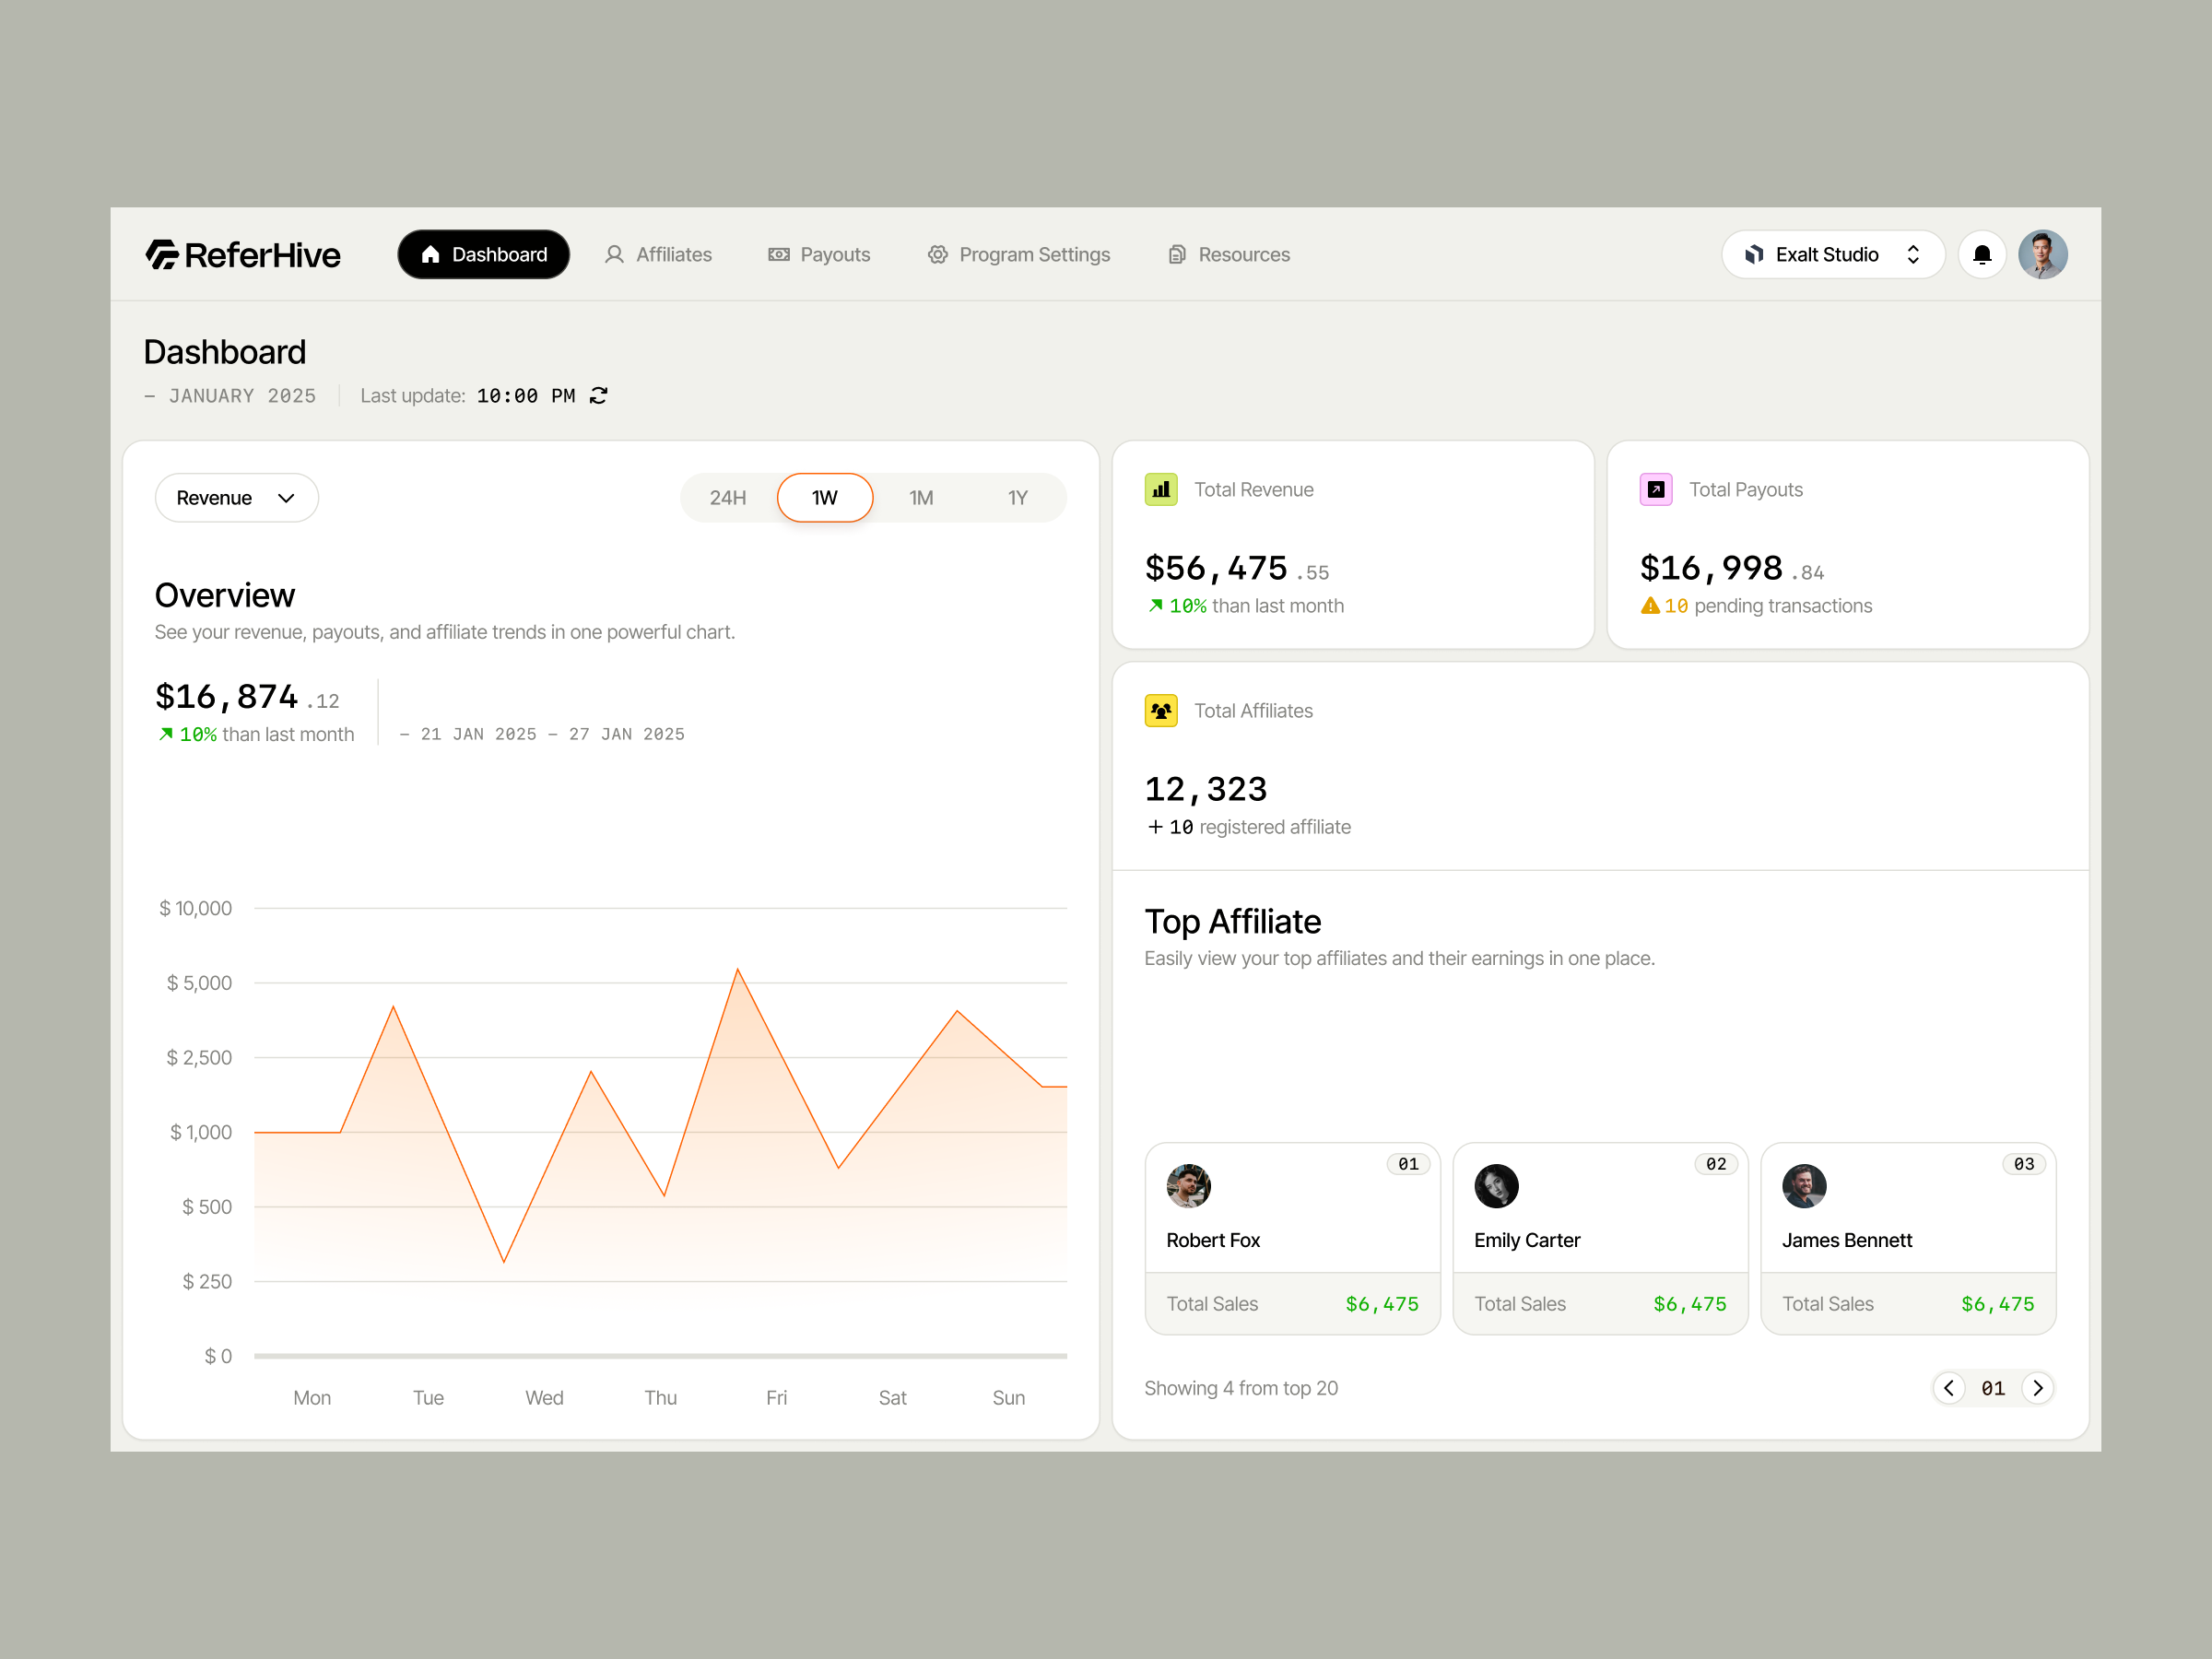
Task: Click the plus icon beside registered affiliate
Action: click(1155, 827)
